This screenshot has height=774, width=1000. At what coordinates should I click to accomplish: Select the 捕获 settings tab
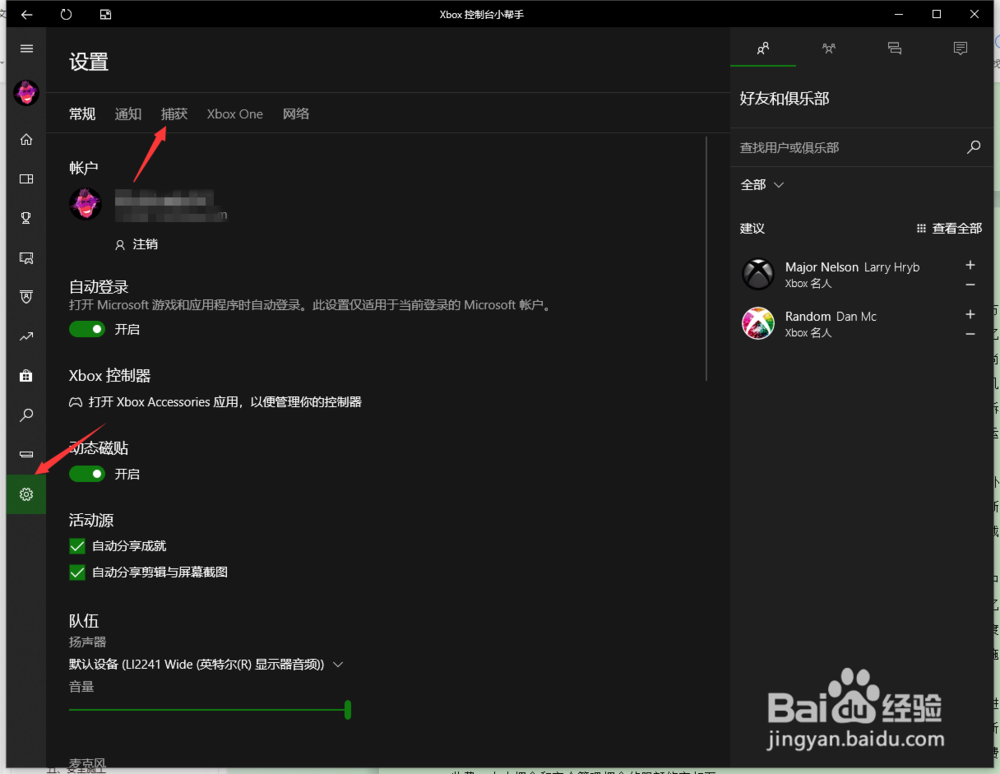pyautogui.click(x=174, y=113)
